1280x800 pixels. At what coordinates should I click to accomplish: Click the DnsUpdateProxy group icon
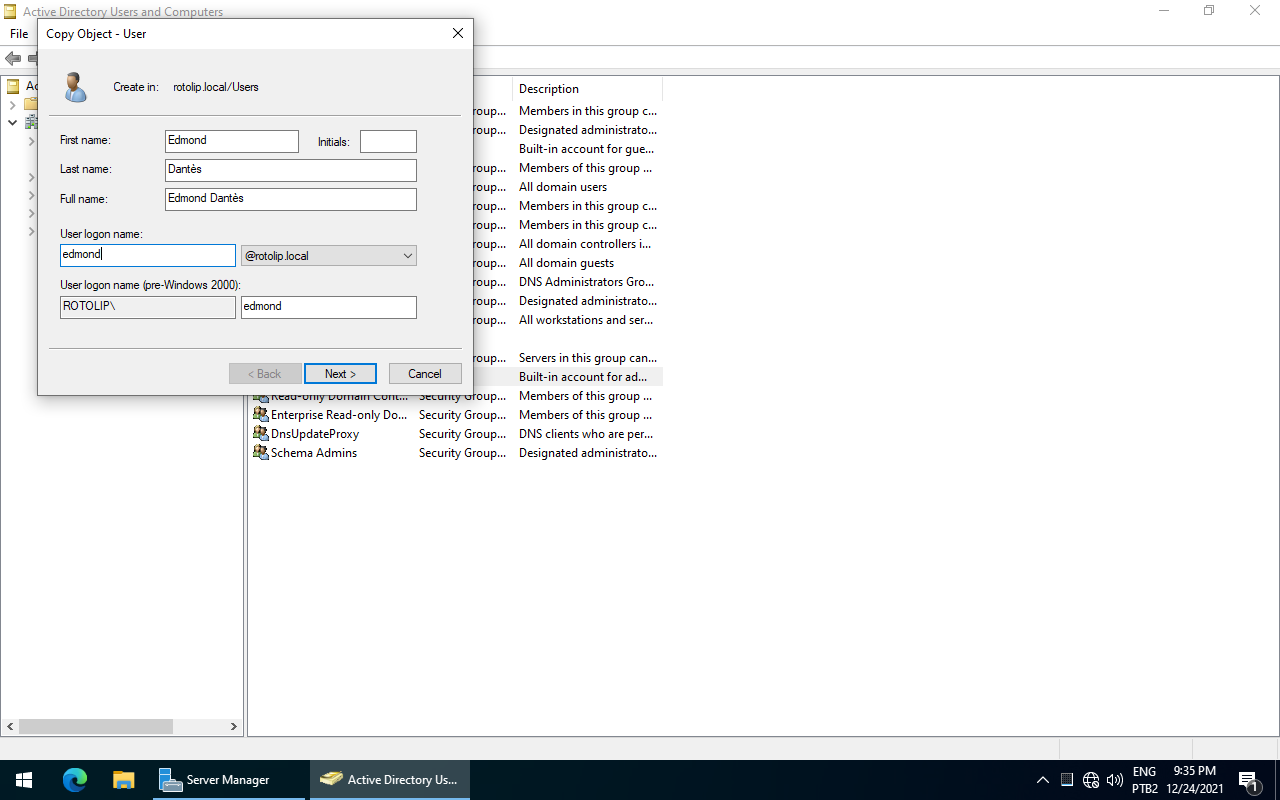[x=260, y=434]
